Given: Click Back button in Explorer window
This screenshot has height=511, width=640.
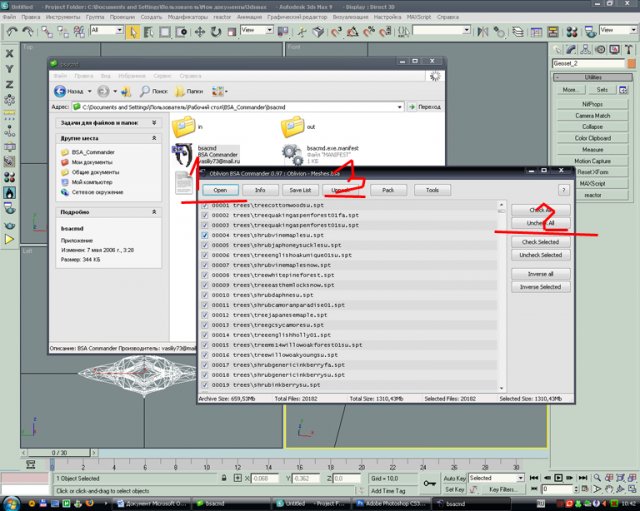Looking at the screenshot, I should click(68, 91).
